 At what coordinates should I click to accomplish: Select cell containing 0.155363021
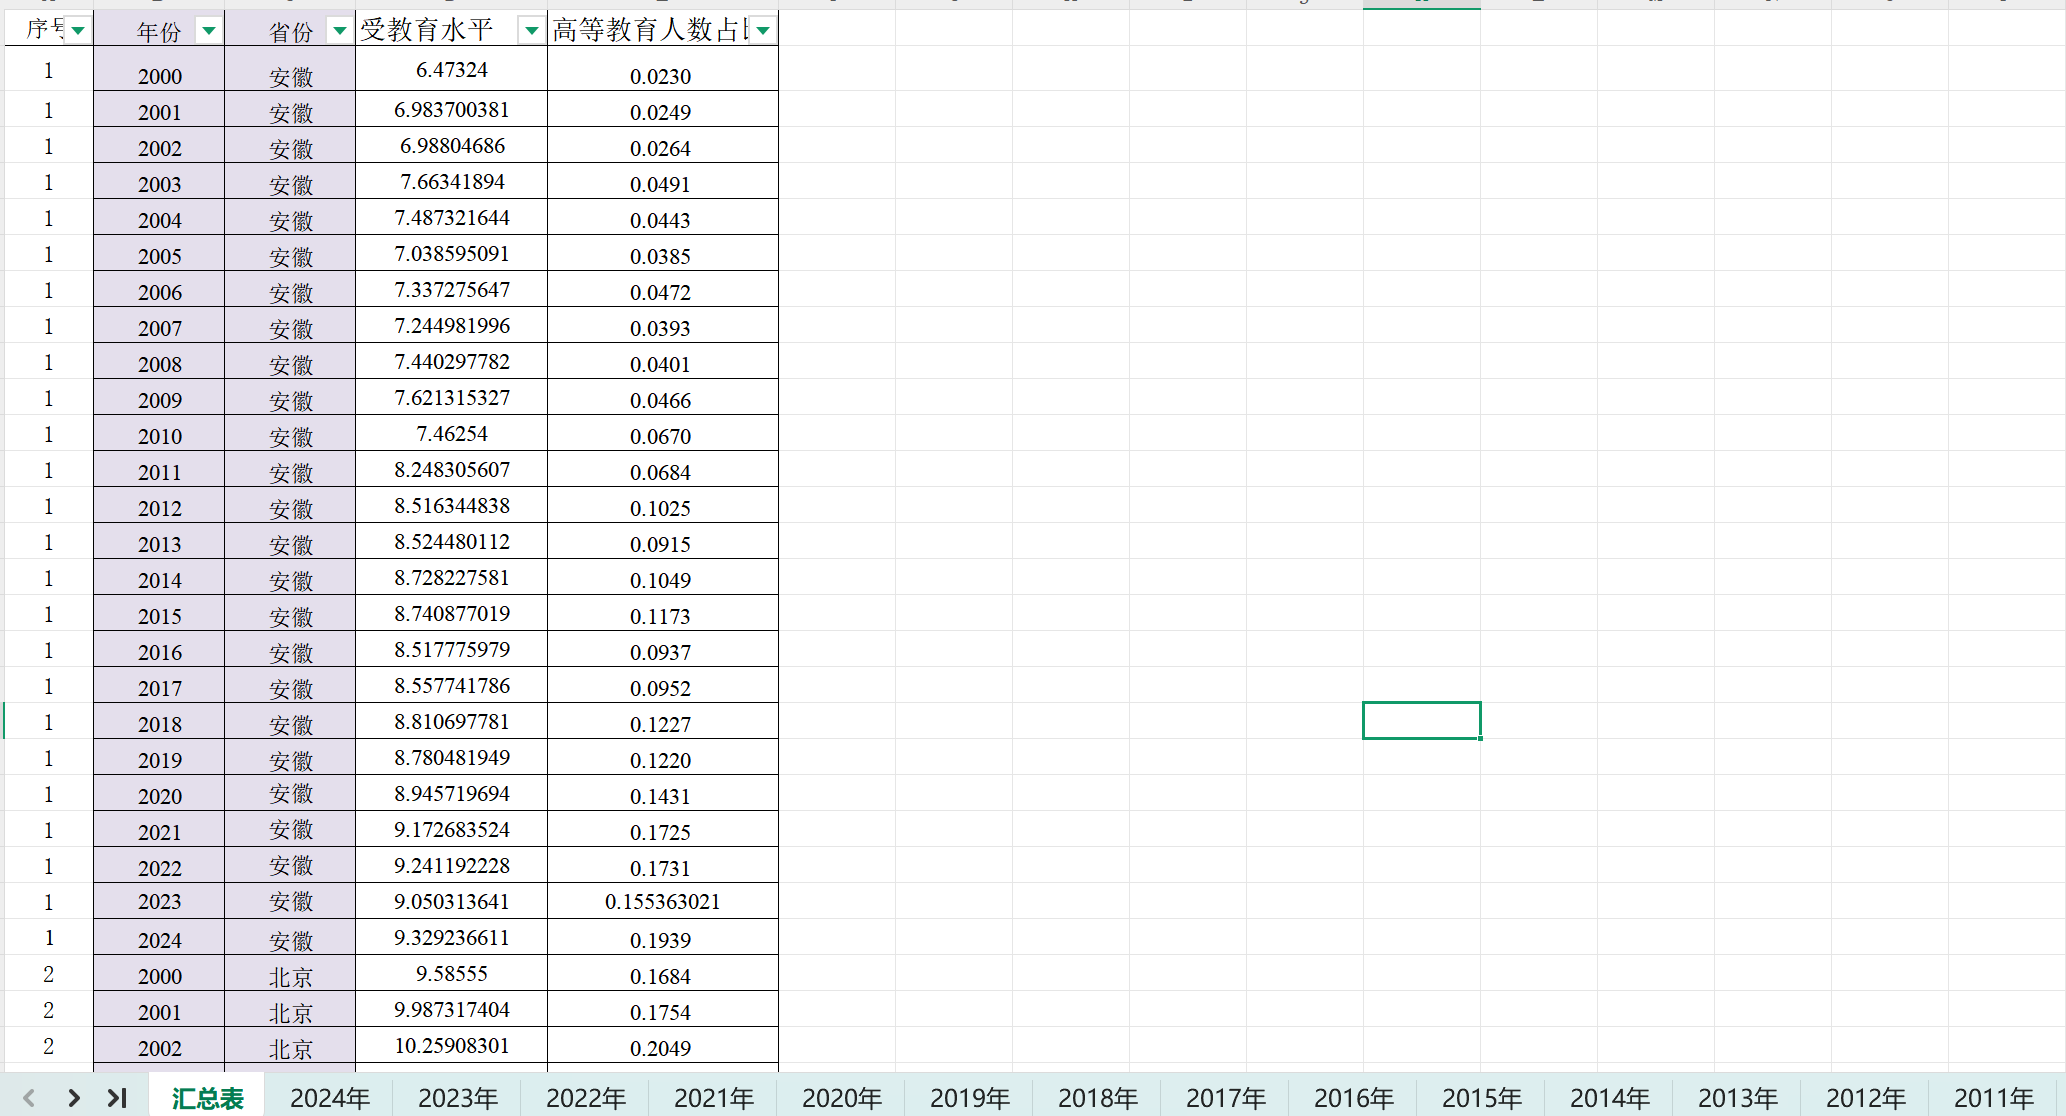pyautogui.click(x=662, y=901)
